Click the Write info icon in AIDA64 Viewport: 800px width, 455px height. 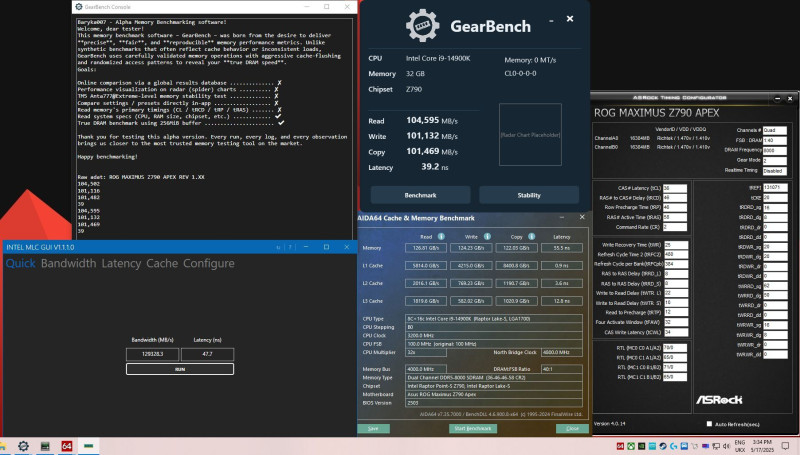click(487, 236)
